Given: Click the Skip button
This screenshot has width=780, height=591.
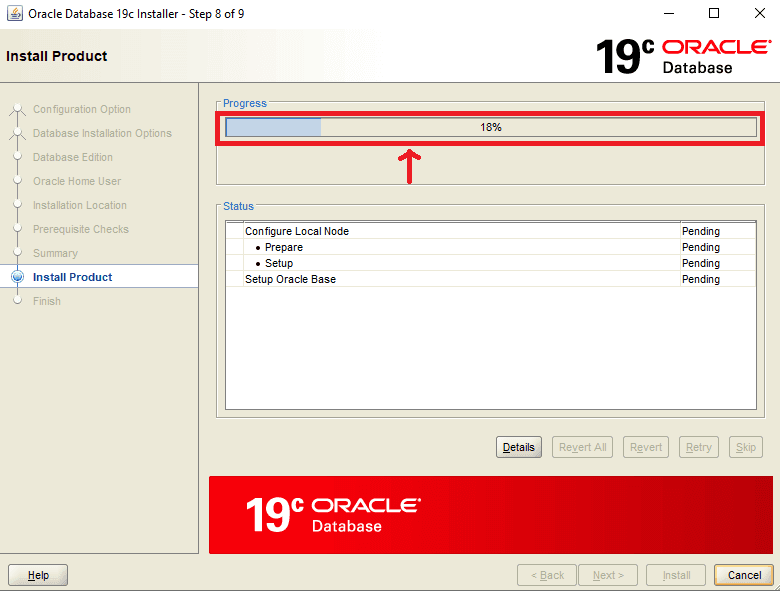Looking at the screenshot, I should click(746, 447).
